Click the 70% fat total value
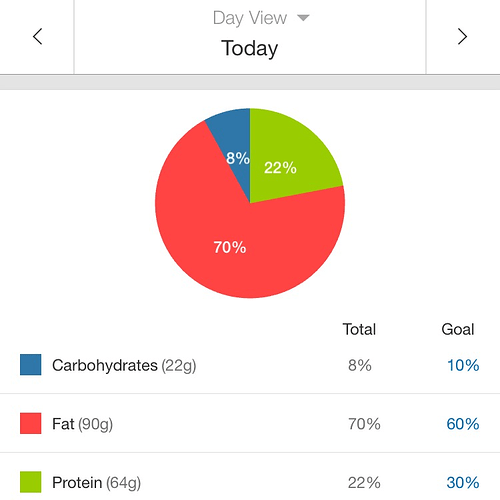This screenshot has height=500, width=500. tap(364, 424)
